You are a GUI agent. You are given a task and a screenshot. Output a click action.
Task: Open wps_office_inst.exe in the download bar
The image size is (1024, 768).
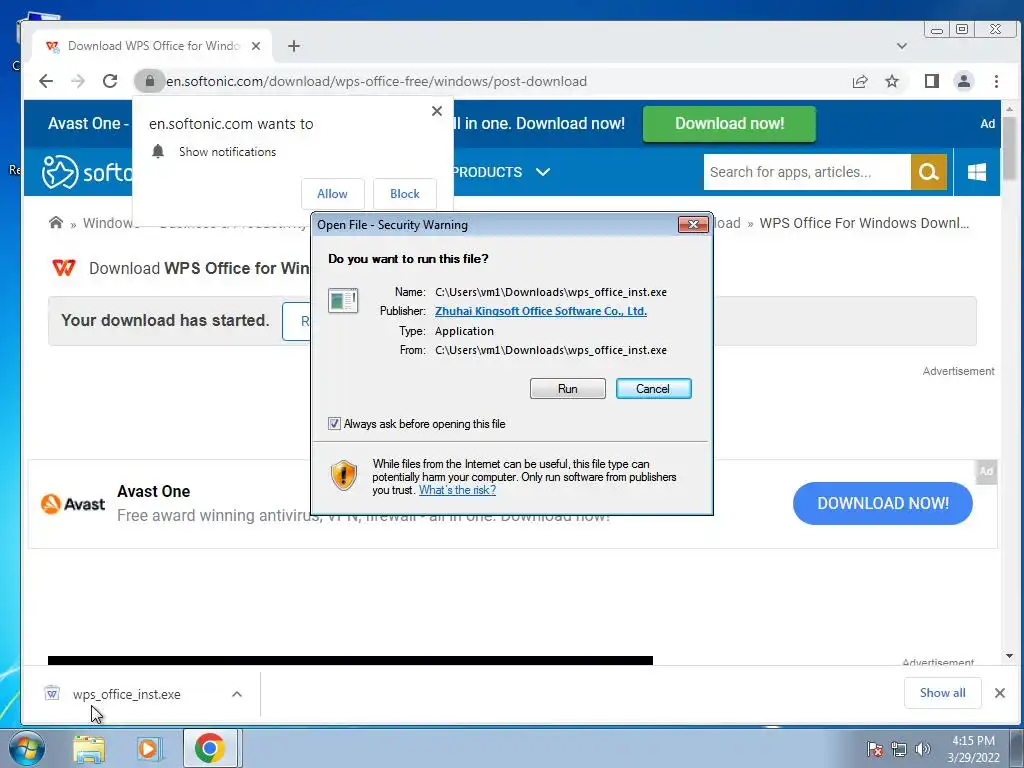coord(127,694)
